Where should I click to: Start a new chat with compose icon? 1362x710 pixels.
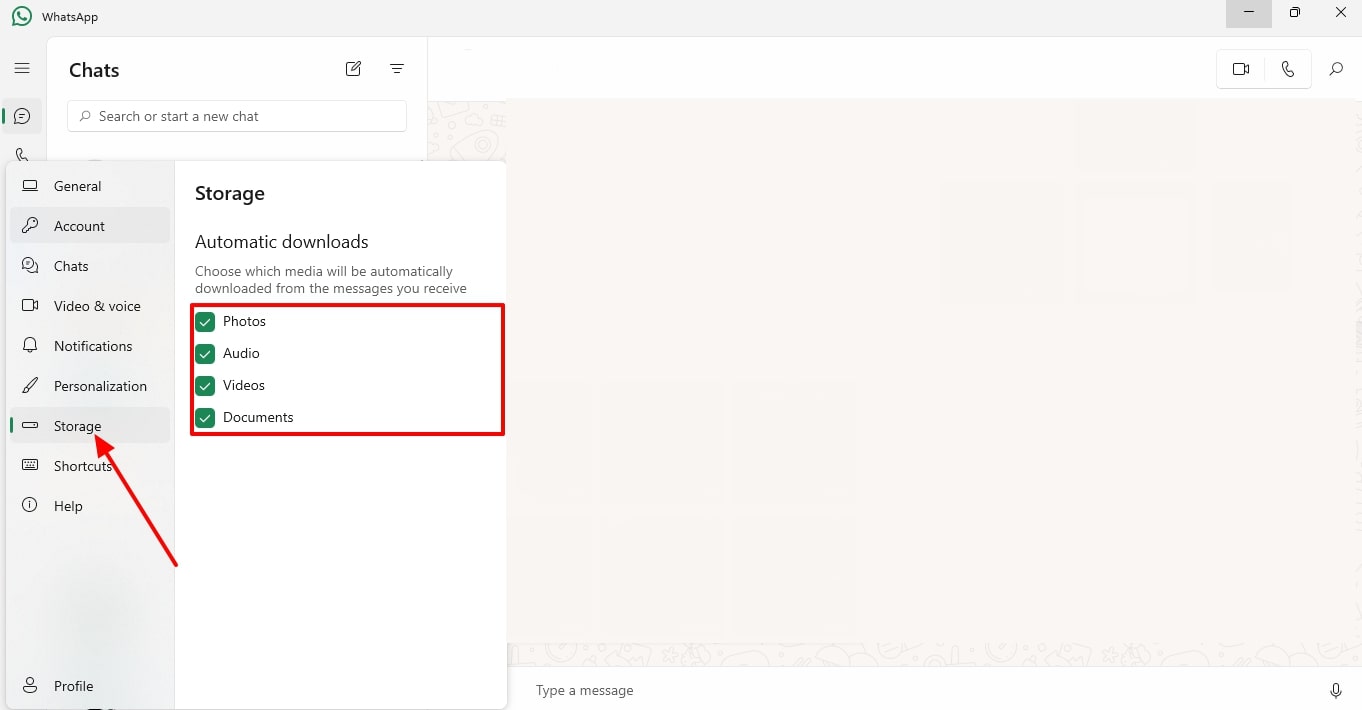[x=353, y=69]
